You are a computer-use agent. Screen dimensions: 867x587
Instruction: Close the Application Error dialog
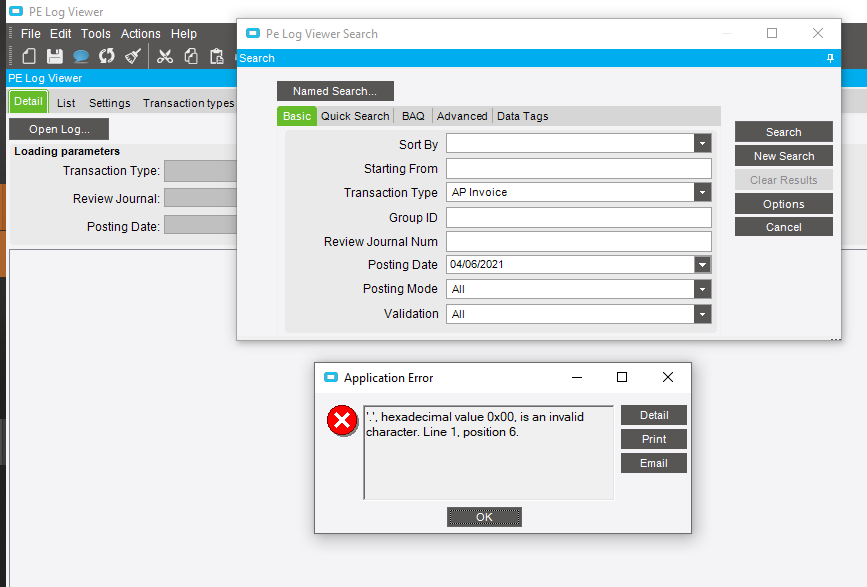click(668, 377)
